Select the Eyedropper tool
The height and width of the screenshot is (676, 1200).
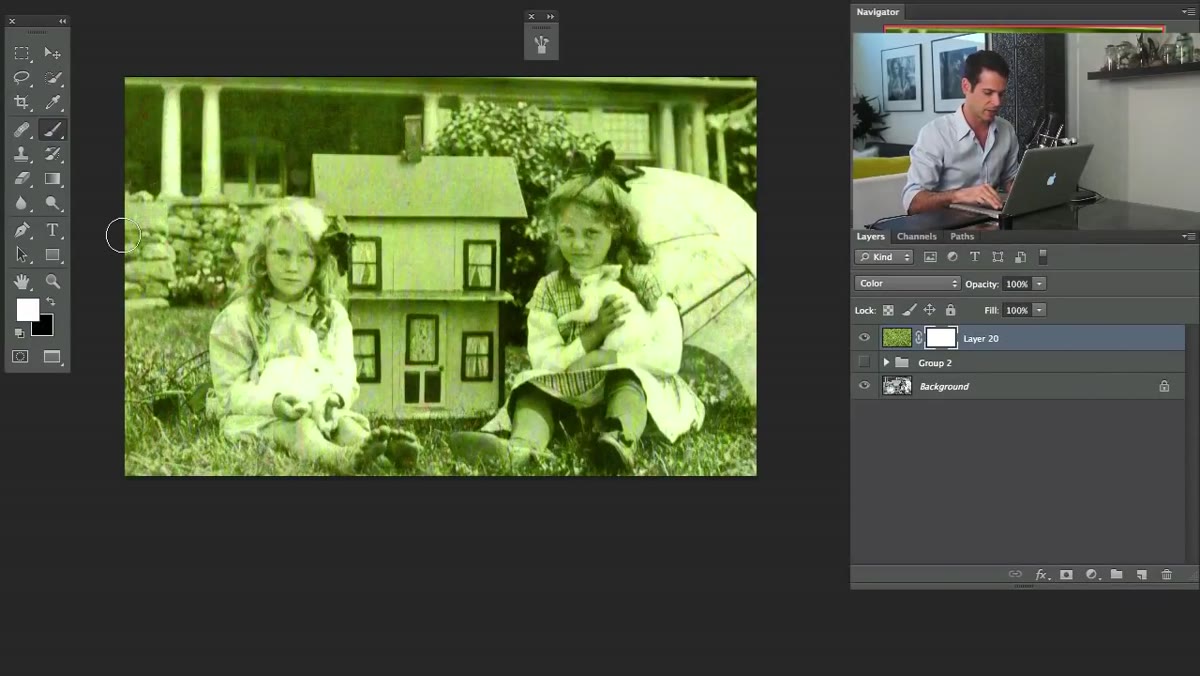tap(53, 103)
